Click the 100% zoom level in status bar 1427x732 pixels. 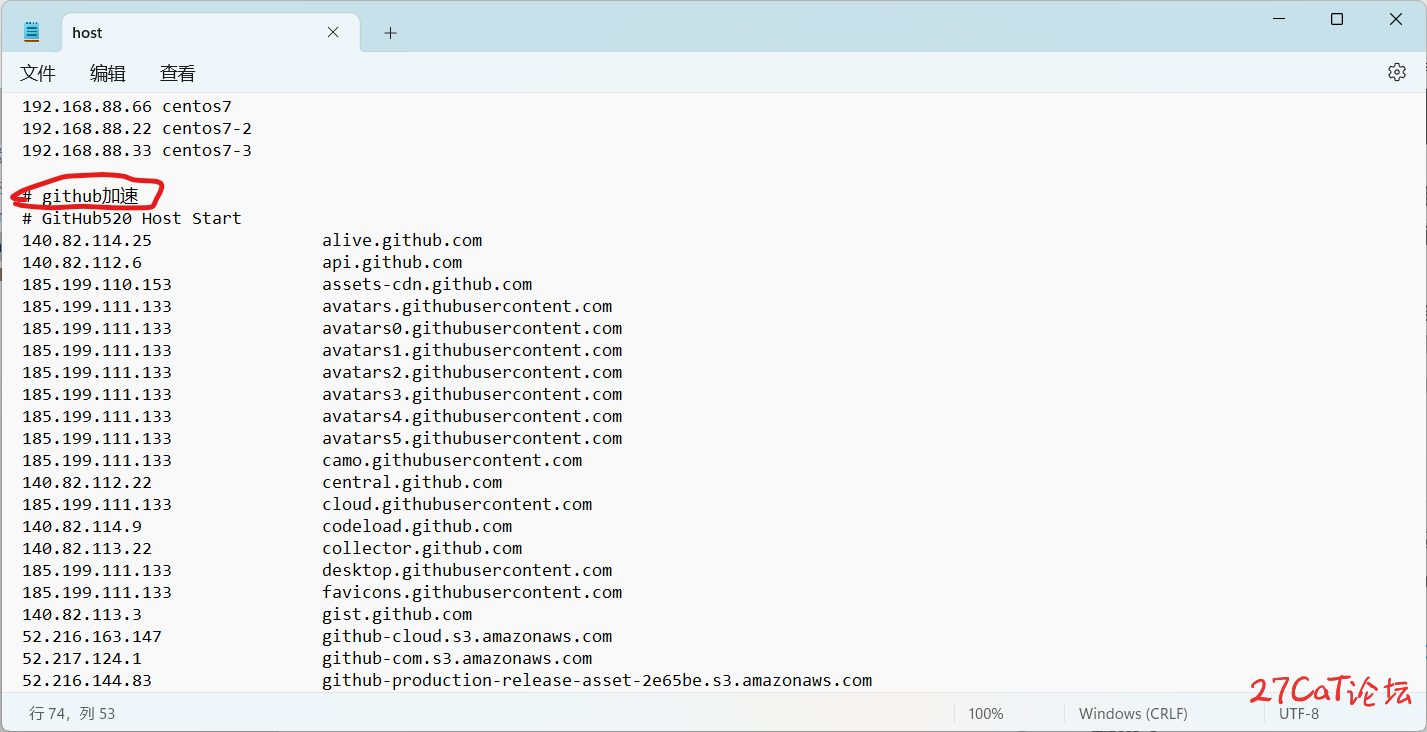coord(986,714)
